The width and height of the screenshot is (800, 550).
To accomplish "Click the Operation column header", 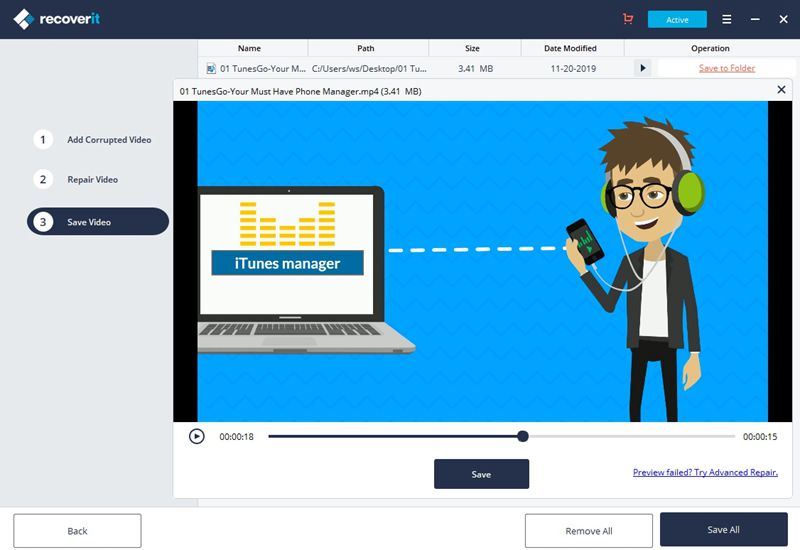I will pyautogui.click(x=710, y=48).
